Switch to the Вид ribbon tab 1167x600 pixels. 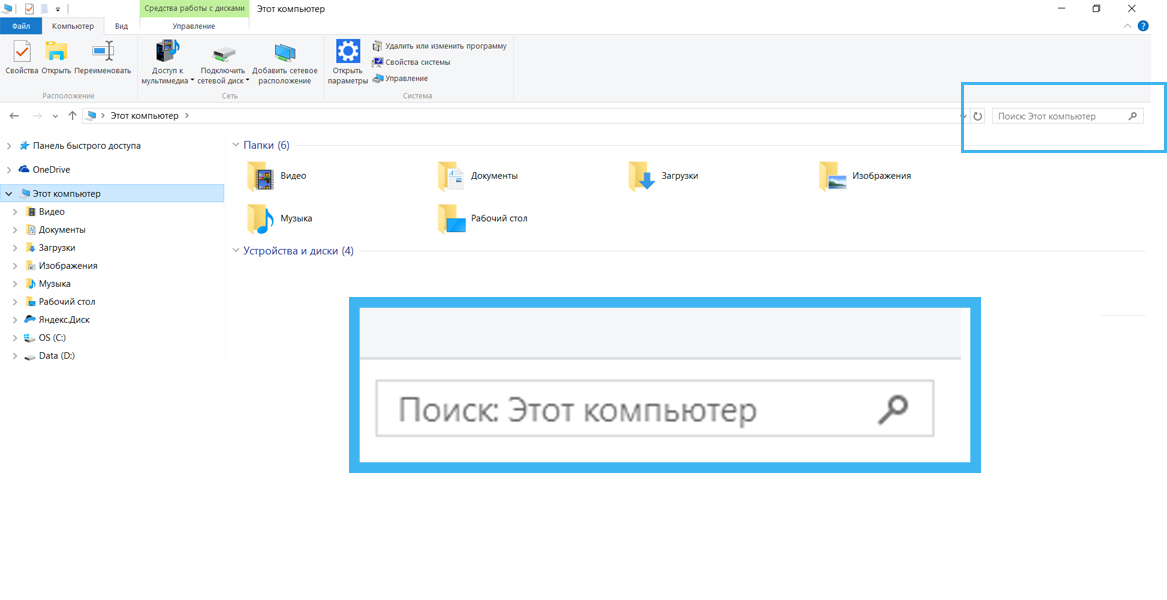pyautogui.click(x=121, y=26)
